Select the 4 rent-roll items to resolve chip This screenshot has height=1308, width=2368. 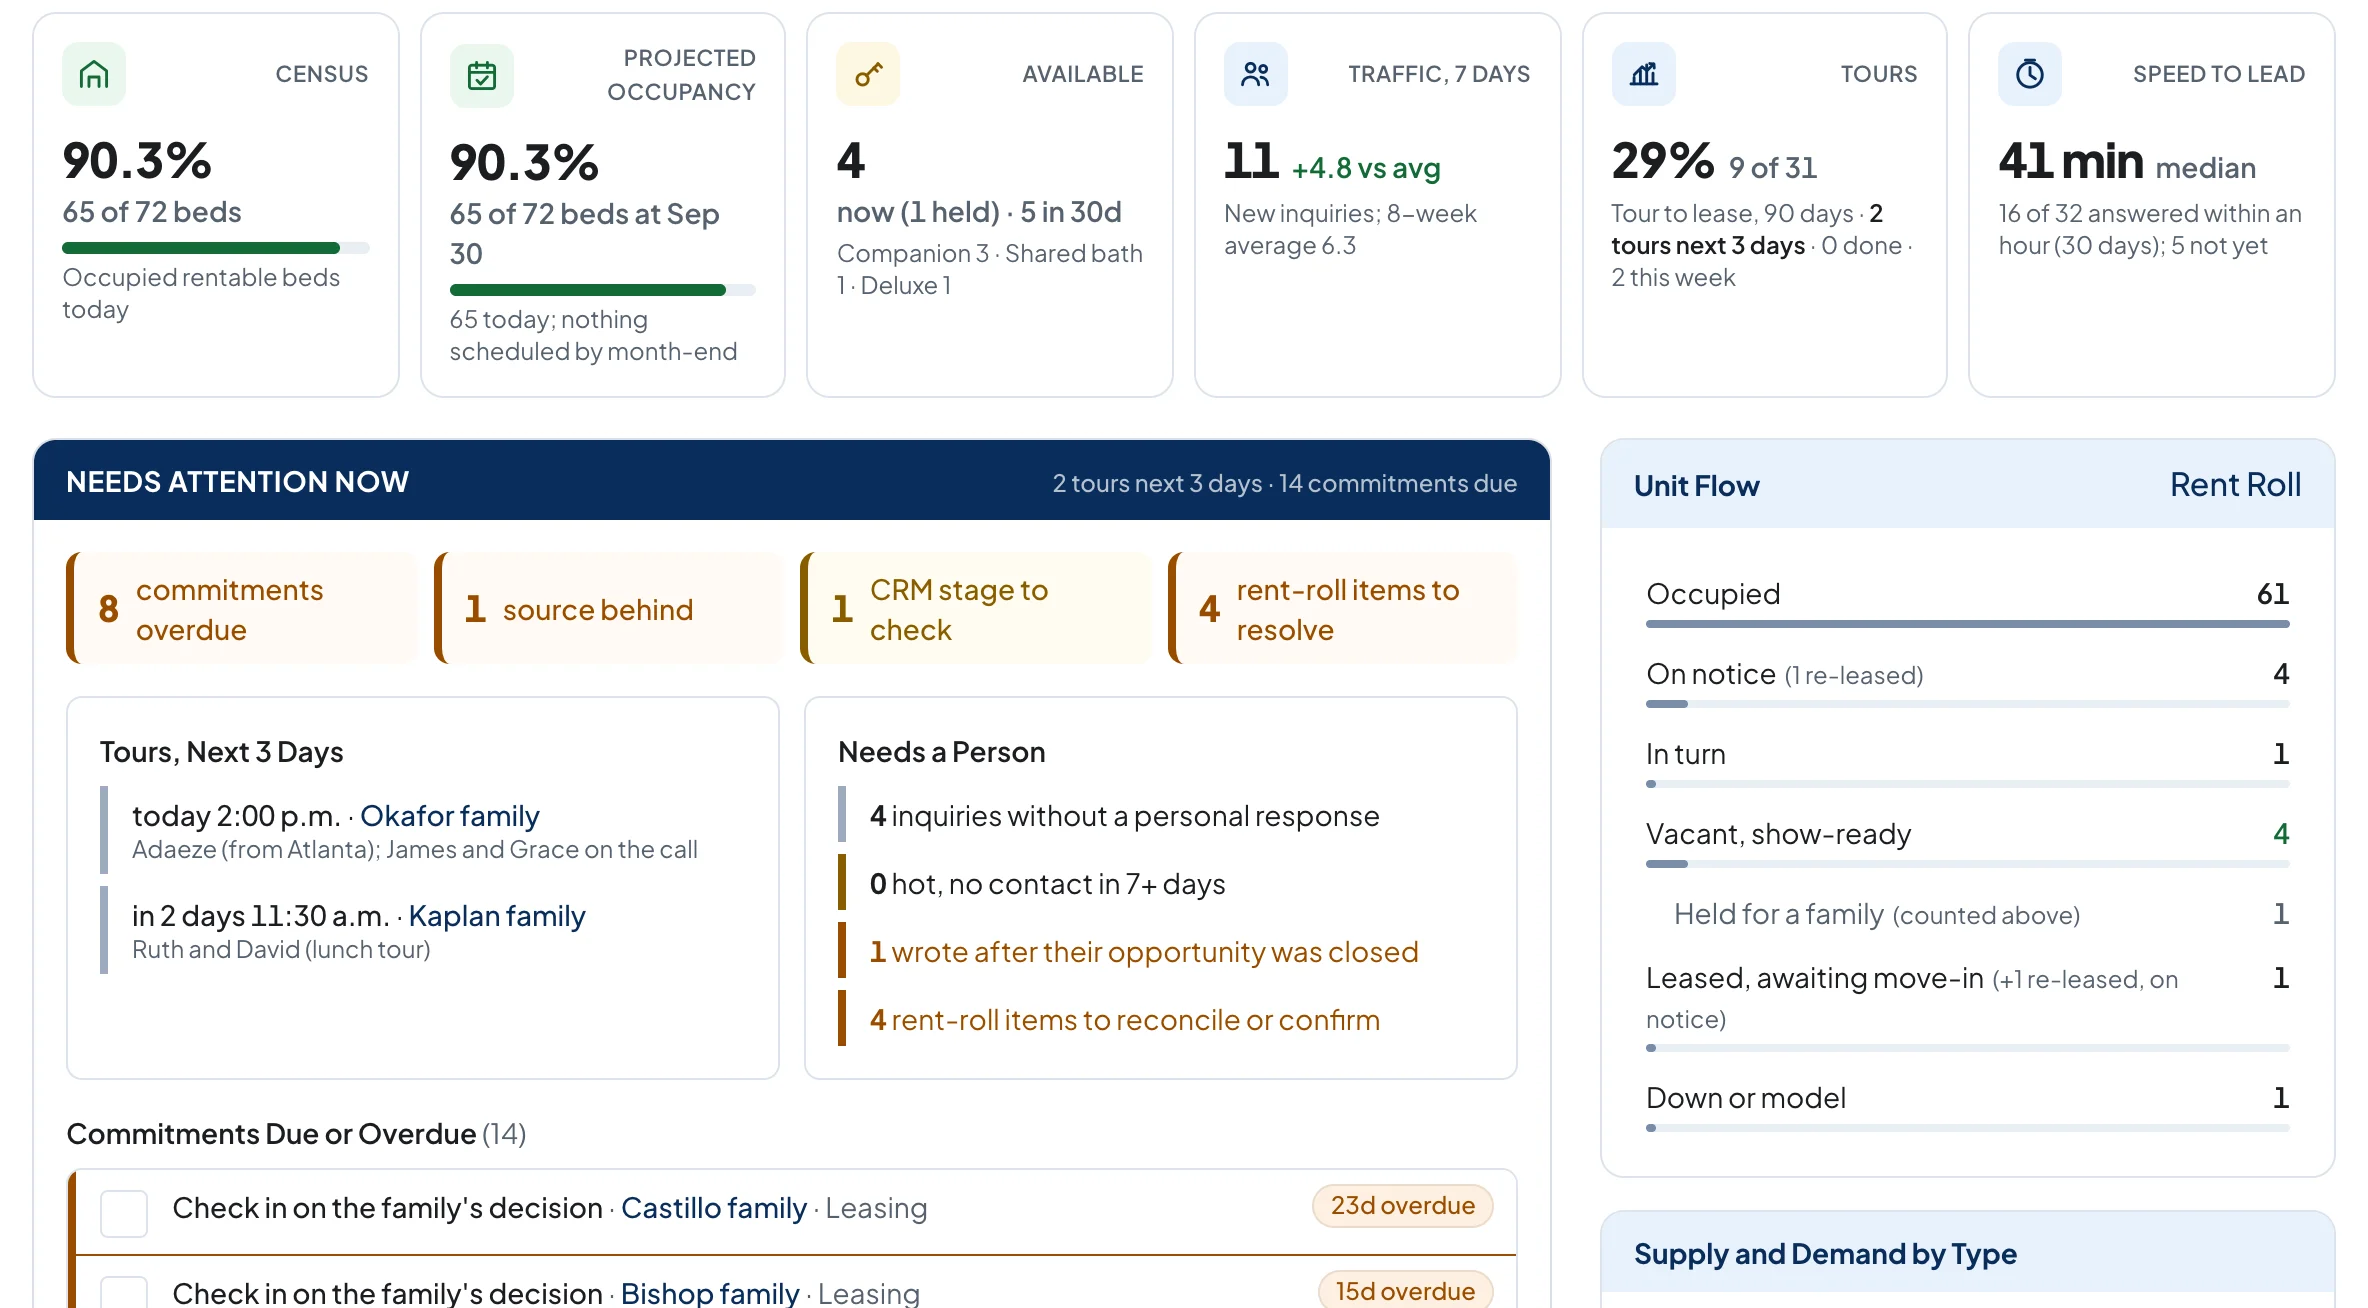1343,608
